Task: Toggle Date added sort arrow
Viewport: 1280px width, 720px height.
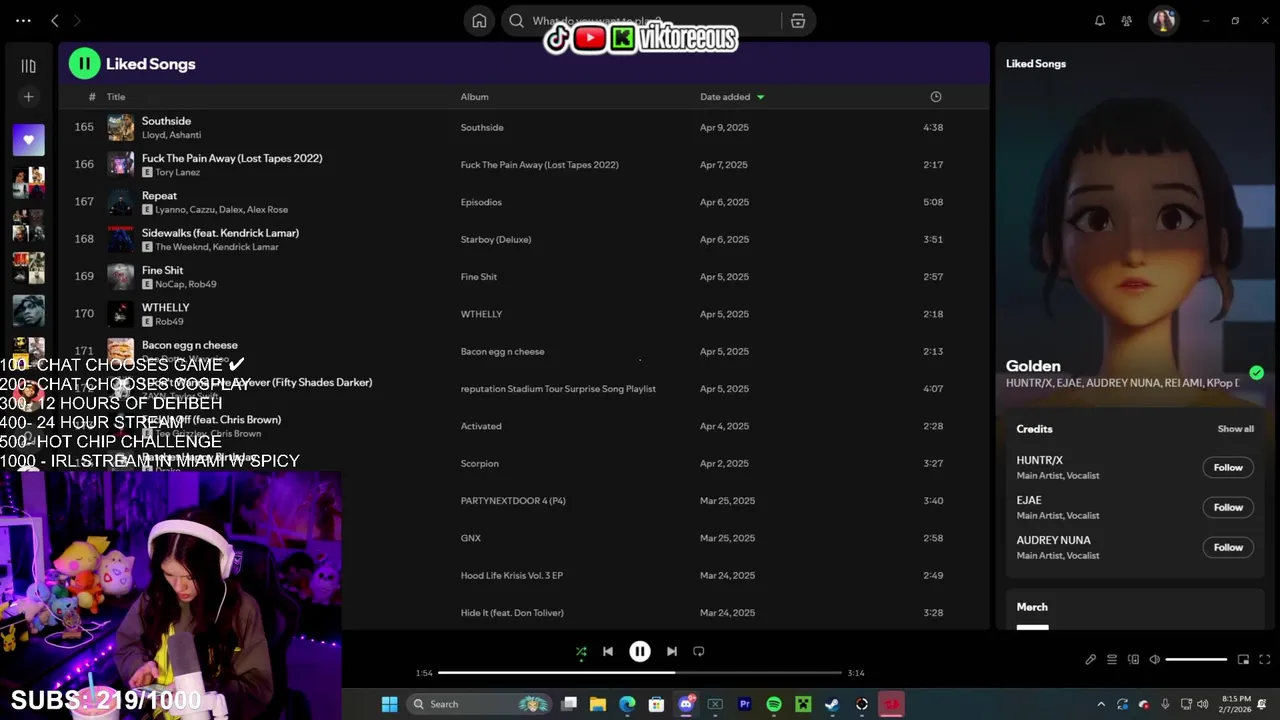Action: click(760, 97)
